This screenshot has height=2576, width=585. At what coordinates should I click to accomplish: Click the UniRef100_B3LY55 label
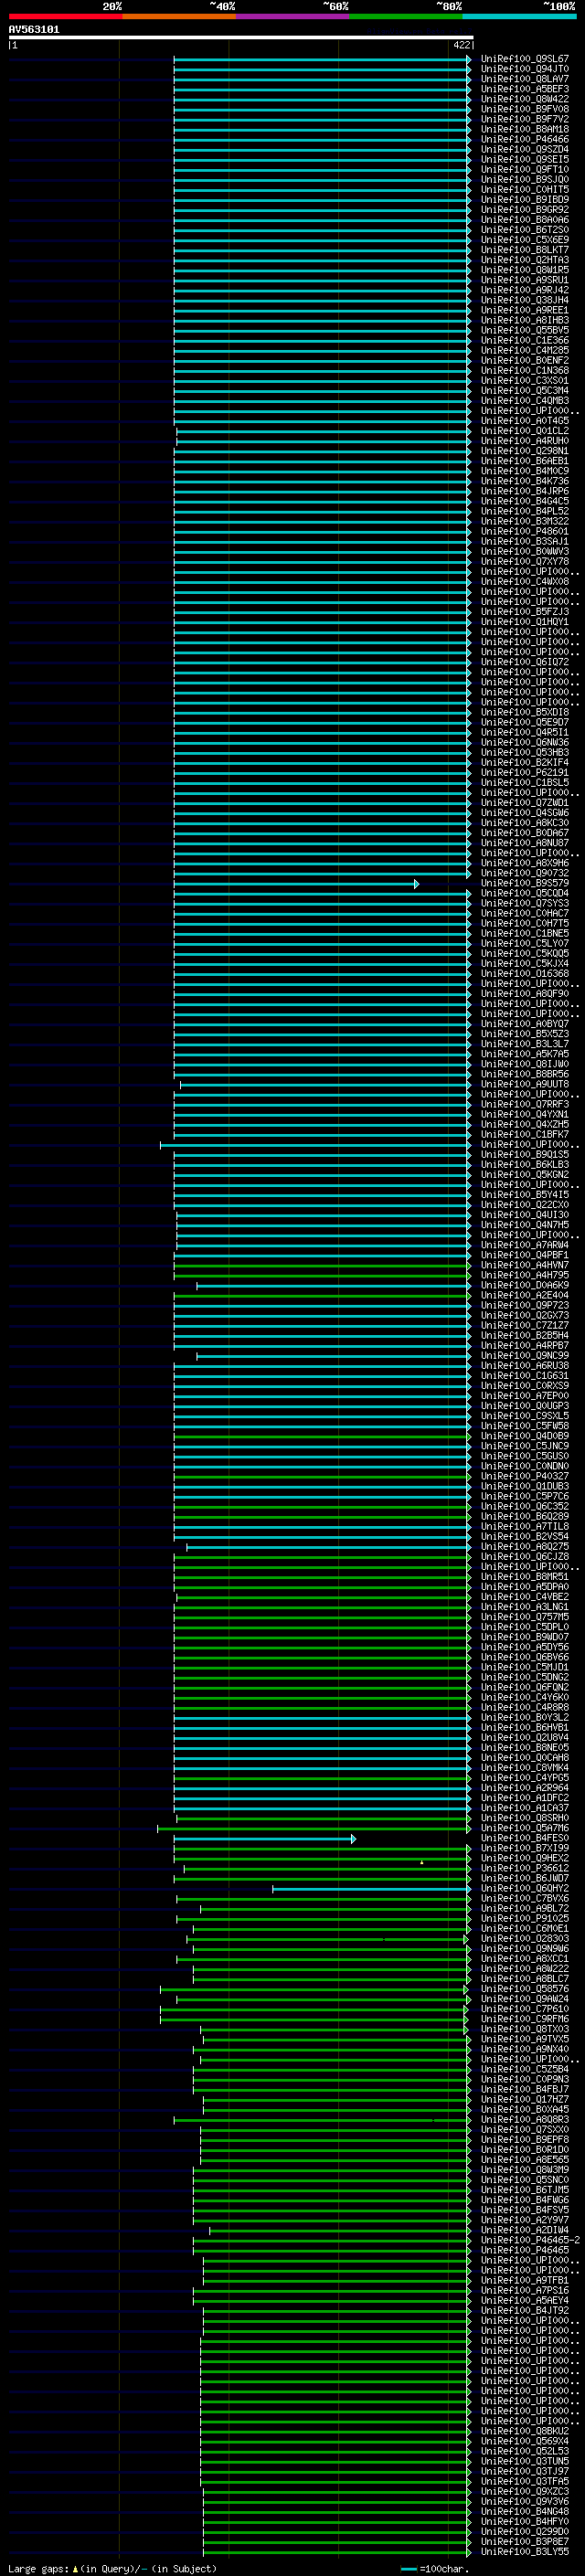[x=525, y=2551]
